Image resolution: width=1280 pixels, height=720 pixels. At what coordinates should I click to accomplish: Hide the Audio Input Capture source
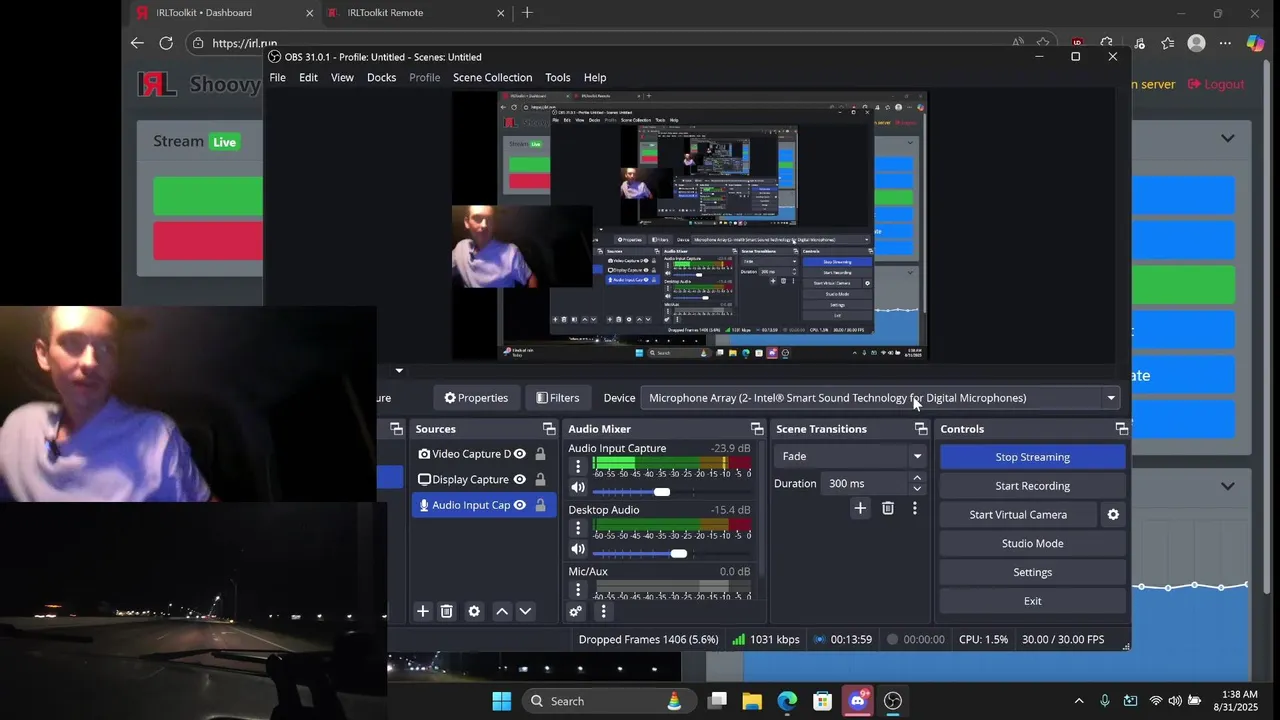point(519,505)
